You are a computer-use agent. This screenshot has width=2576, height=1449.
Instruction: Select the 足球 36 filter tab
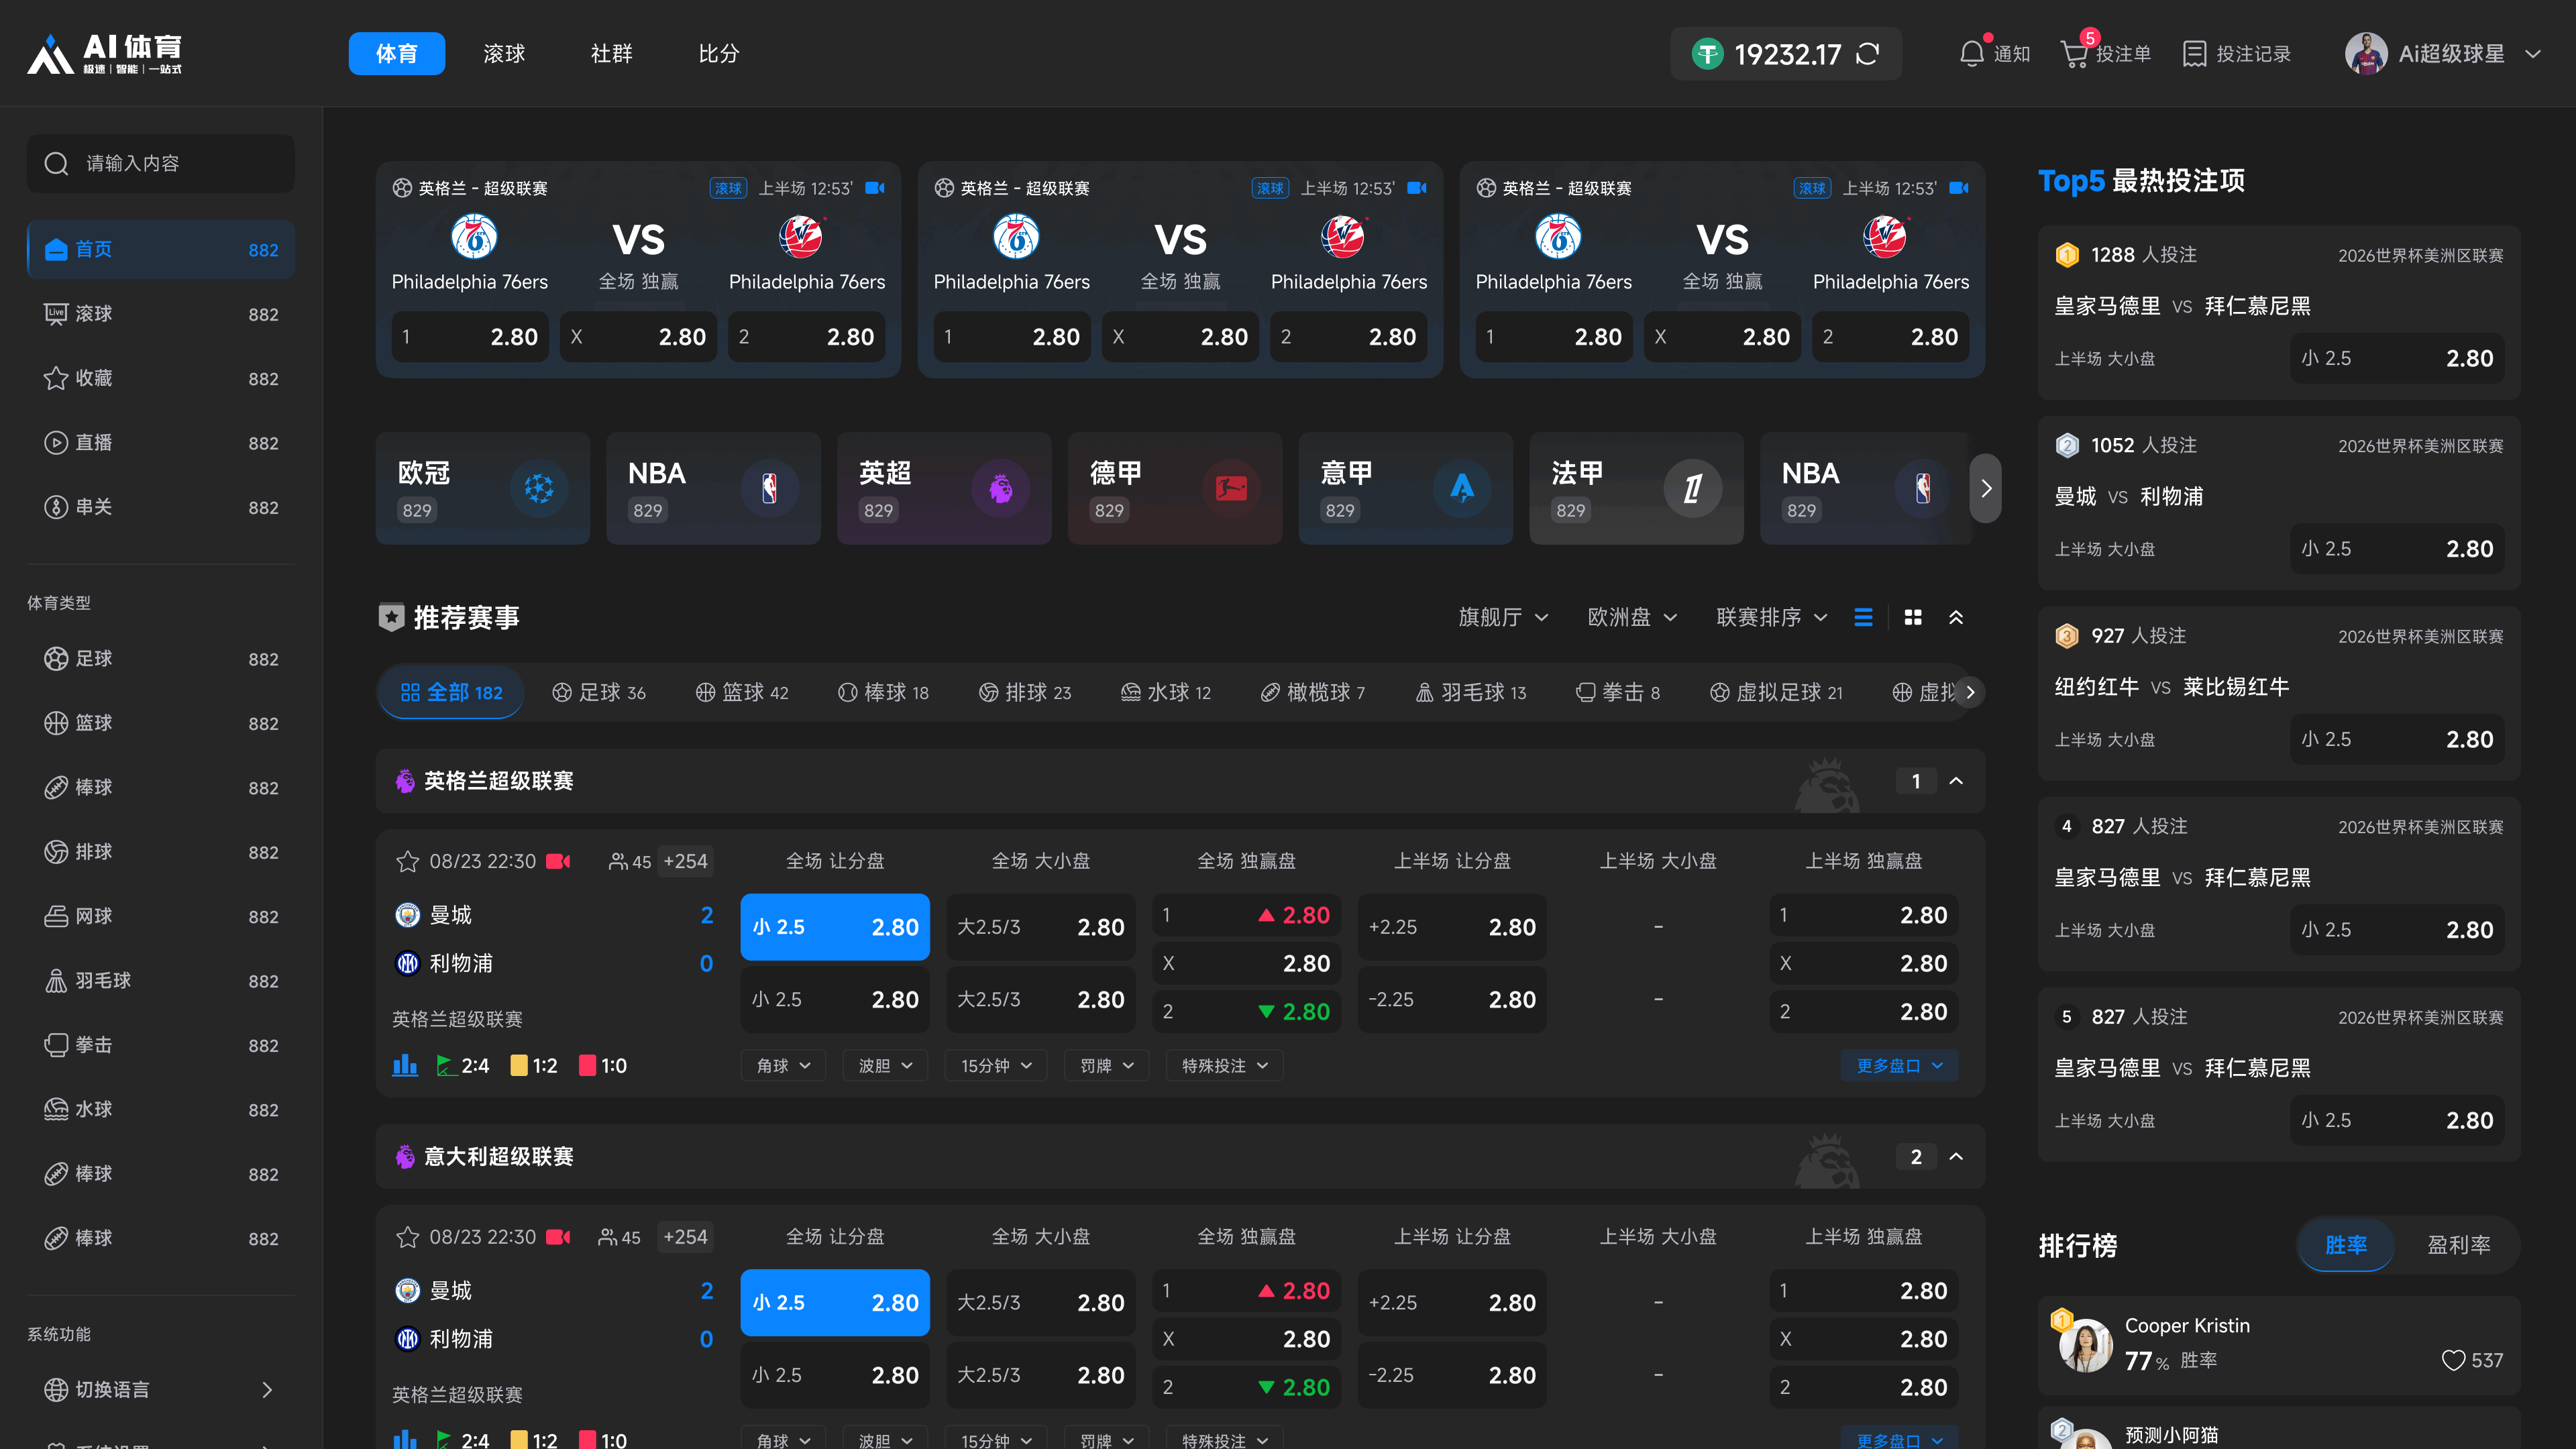pos(599,692)
